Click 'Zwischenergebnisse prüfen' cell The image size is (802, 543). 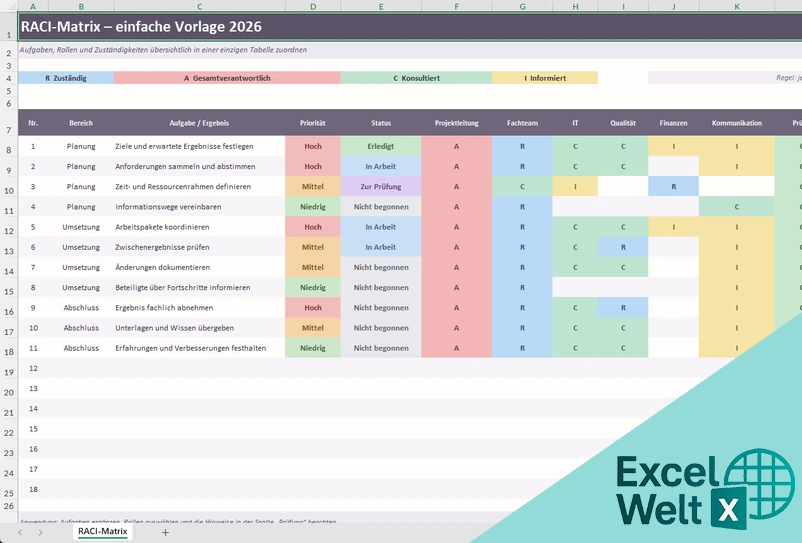(x=199, y=247)
